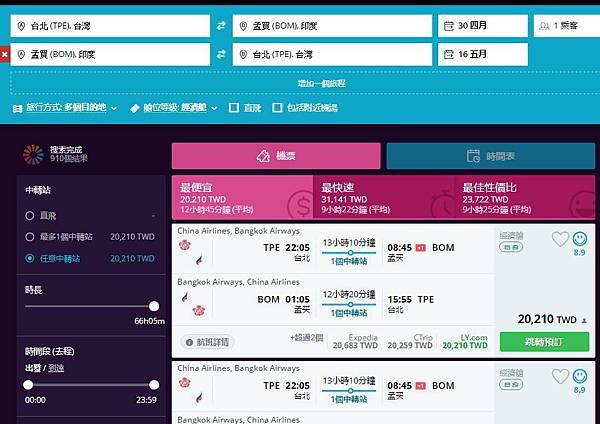Click baggage badge under second 經濟艙 label

(511, 385)
